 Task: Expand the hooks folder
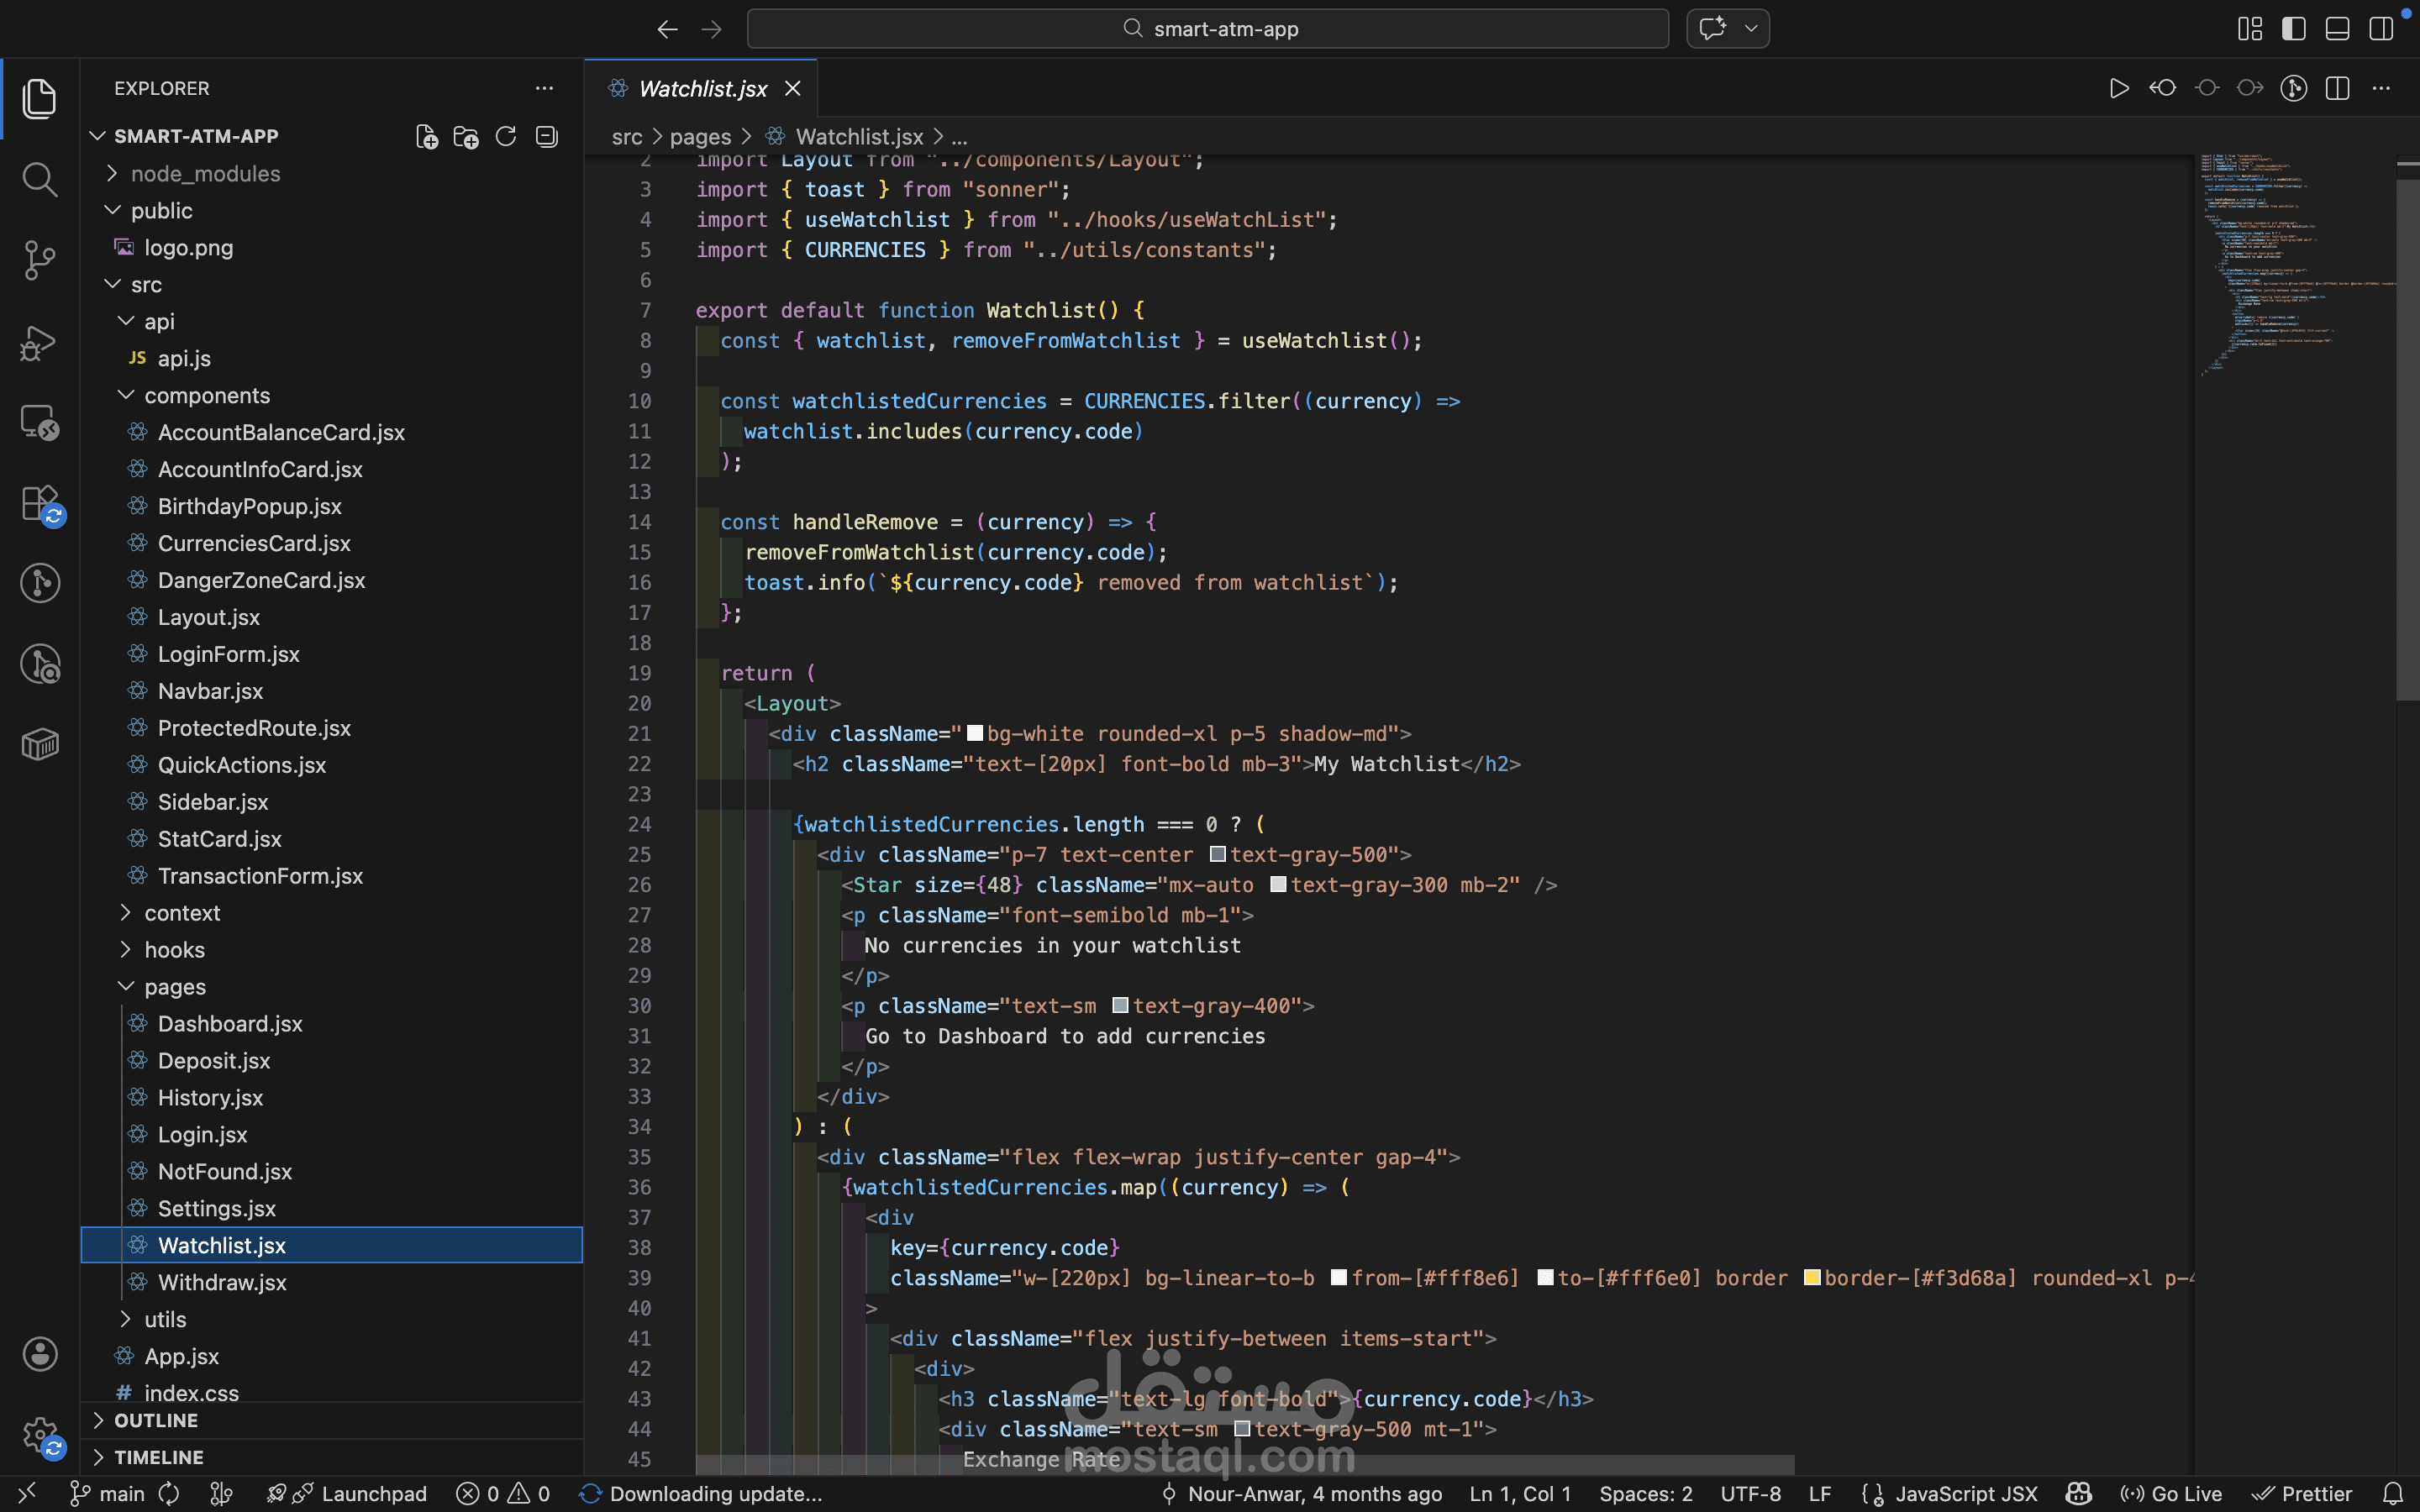click(174, 950)
